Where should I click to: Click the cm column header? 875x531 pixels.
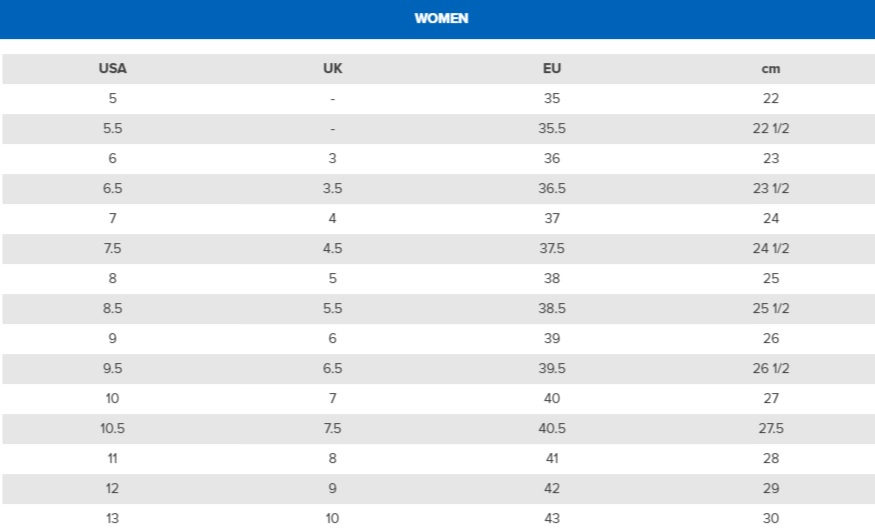(x=771, y=69)
